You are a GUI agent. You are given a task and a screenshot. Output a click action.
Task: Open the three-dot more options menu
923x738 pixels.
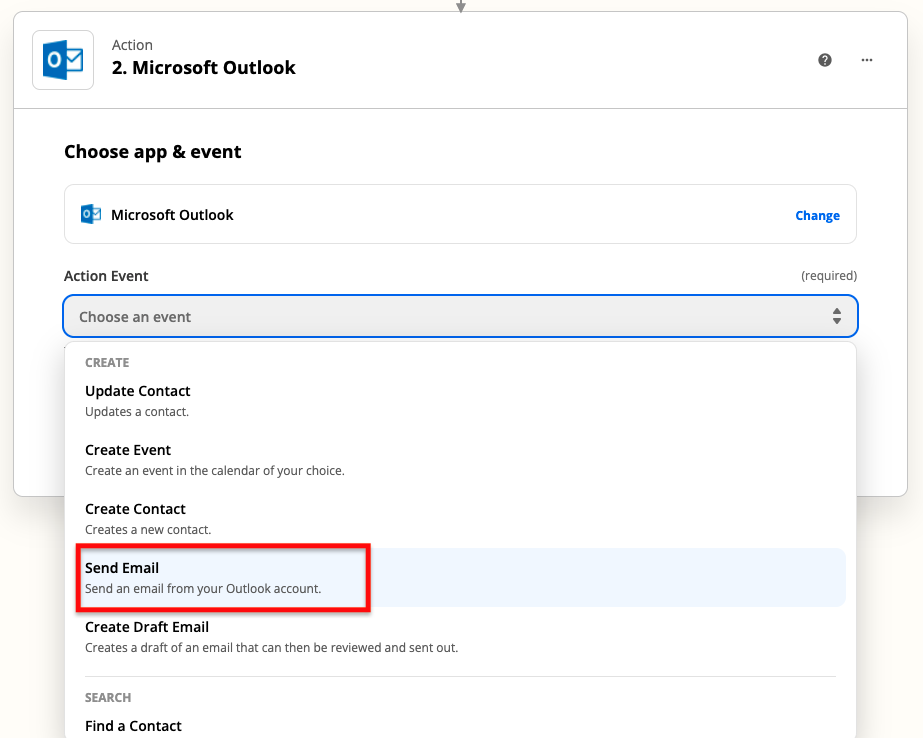[x=866, y=60]
